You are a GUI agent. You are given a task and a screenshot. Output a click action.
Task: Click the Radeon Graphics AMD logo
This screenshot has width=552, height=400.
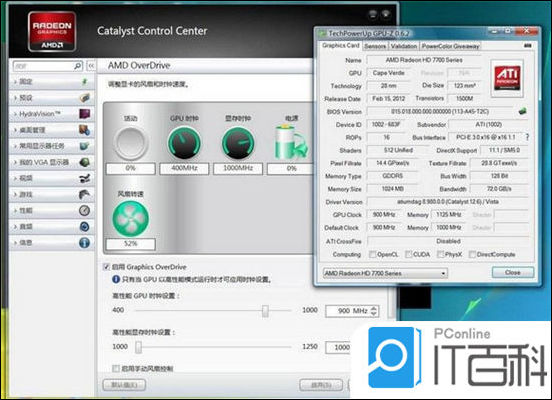[52, 32]
